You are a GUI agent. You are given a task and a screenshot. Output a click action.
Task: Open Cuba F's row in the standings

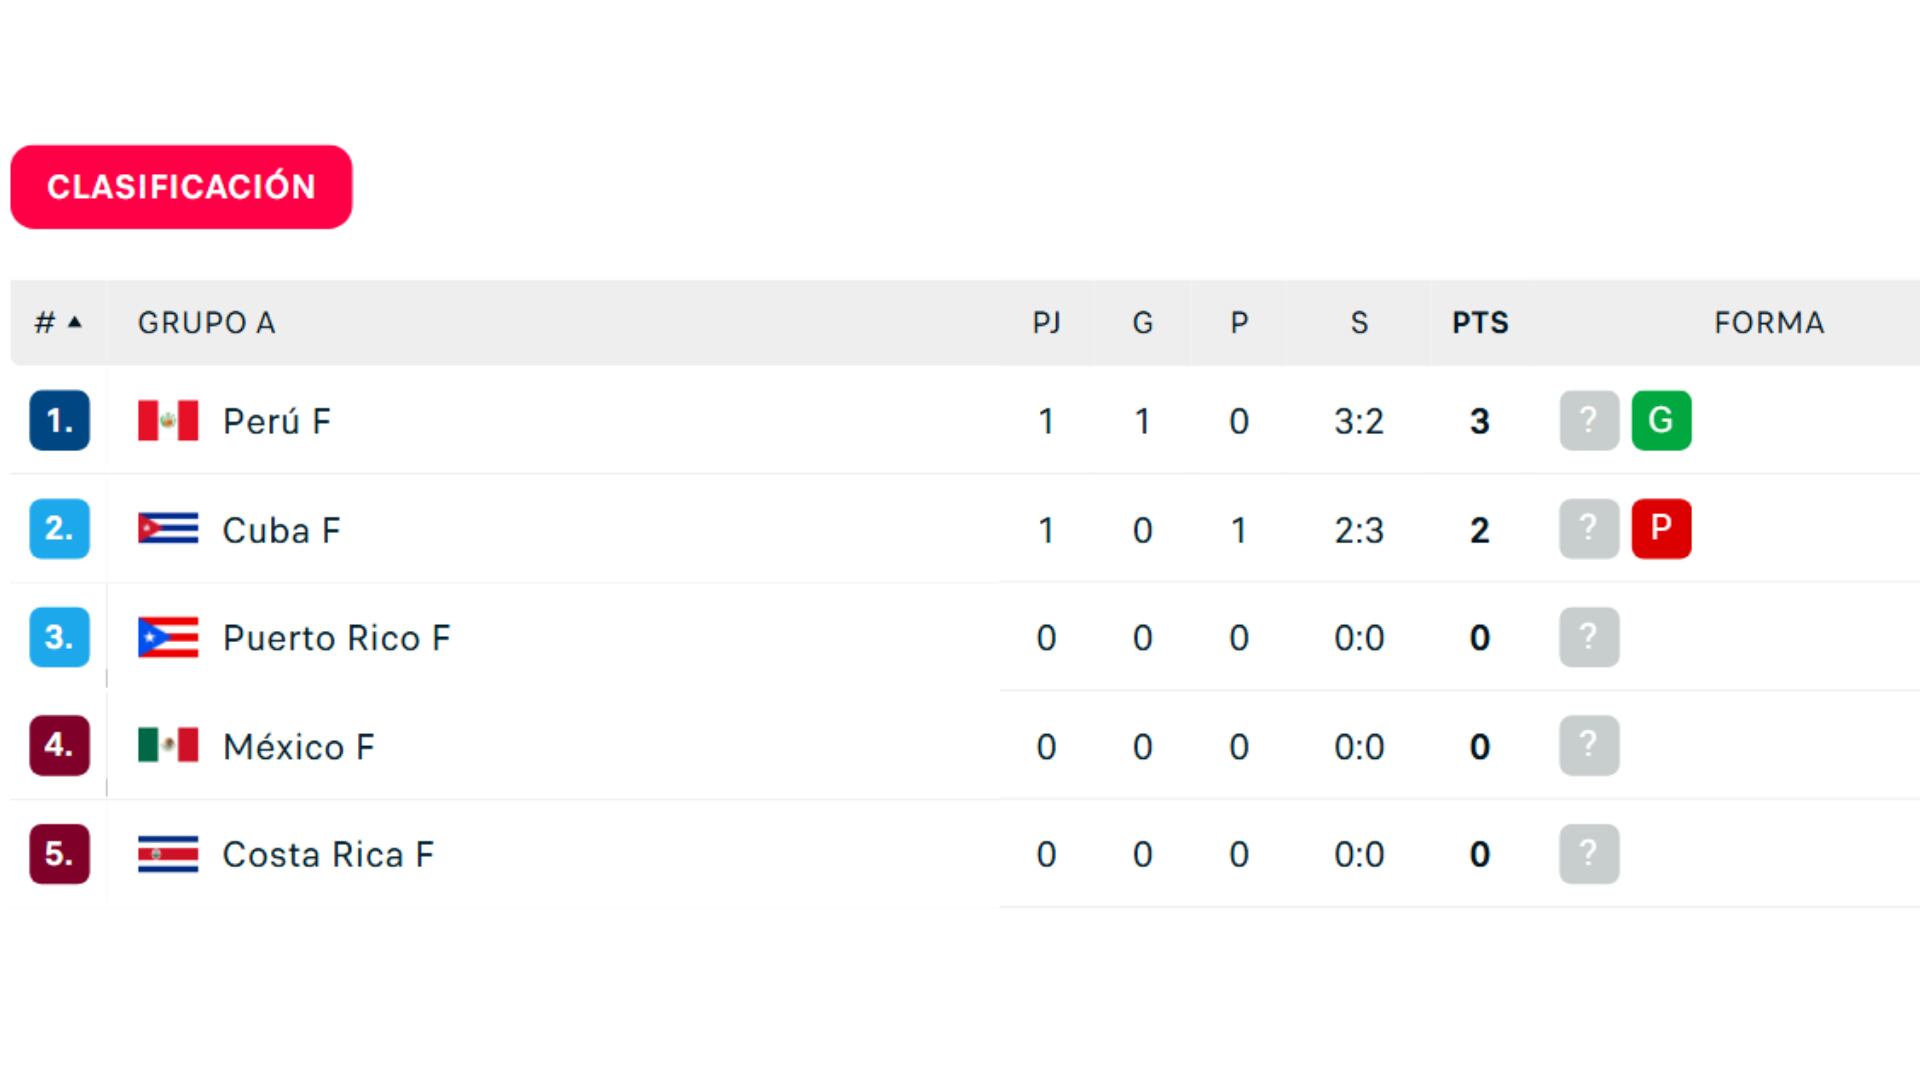pyautogui.click(x=282, y=529)
